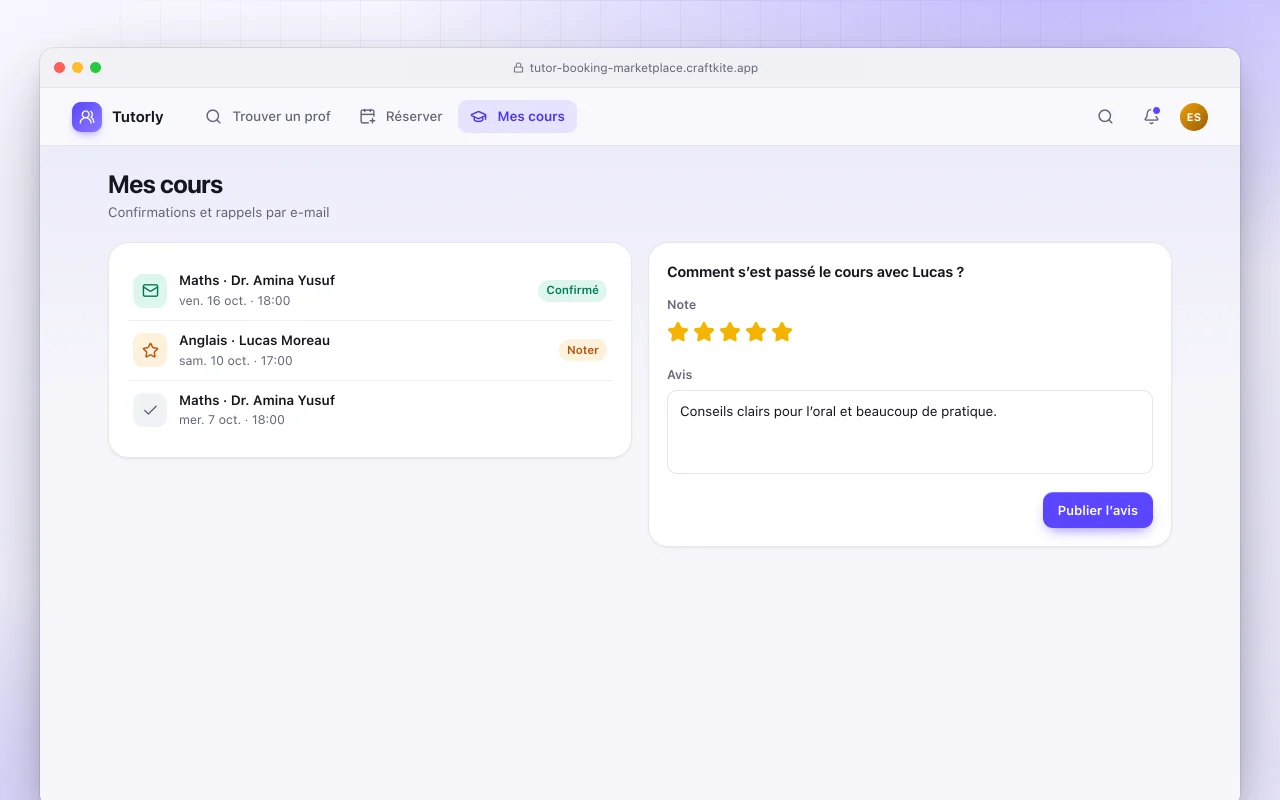Click the heading Comment s'est passé le cours avec Lucas
Image resolution: width=1280 pixels, height=800 pixels.
point(815,272)
